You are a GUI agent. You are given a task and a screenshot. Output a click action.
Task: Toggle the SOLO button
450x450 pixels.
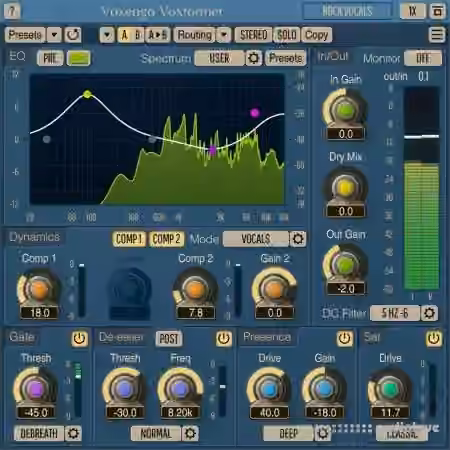(286, 35)
